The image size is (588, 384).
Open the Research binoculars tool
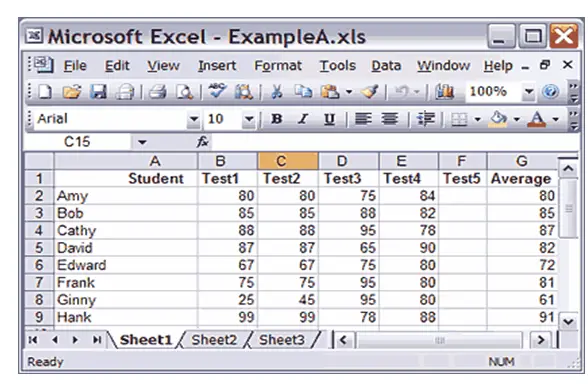244,92
